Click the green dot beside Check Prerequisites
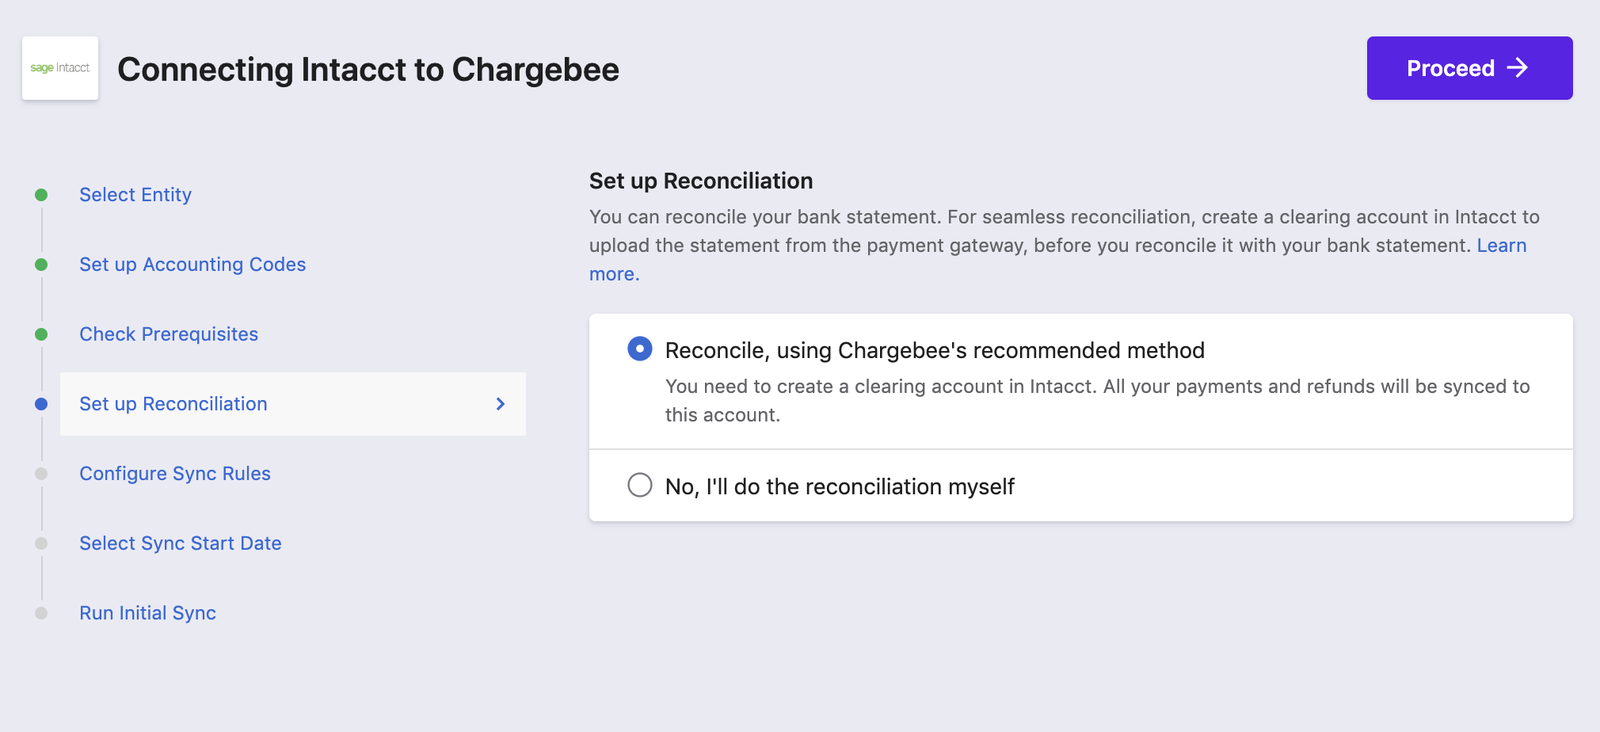1600x732 pixels. tap(41, 334)
